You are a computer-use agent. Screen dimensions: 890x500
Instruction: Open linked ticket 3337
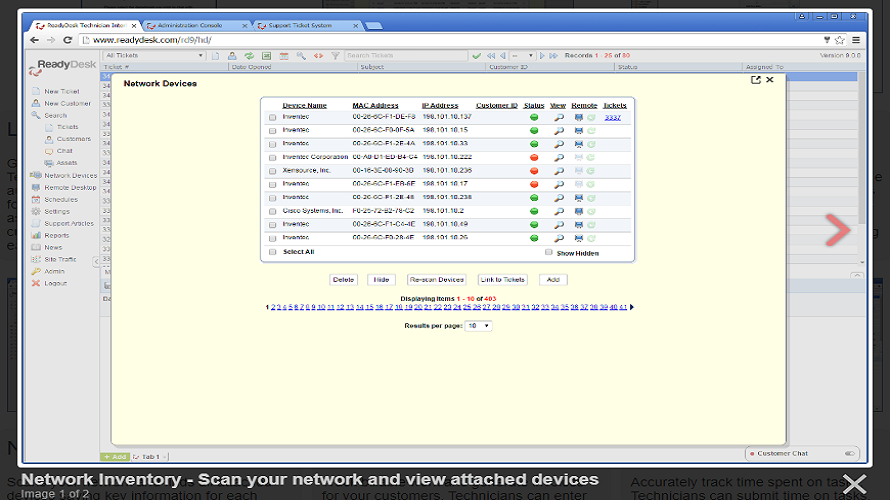click(x=612, y=117)
